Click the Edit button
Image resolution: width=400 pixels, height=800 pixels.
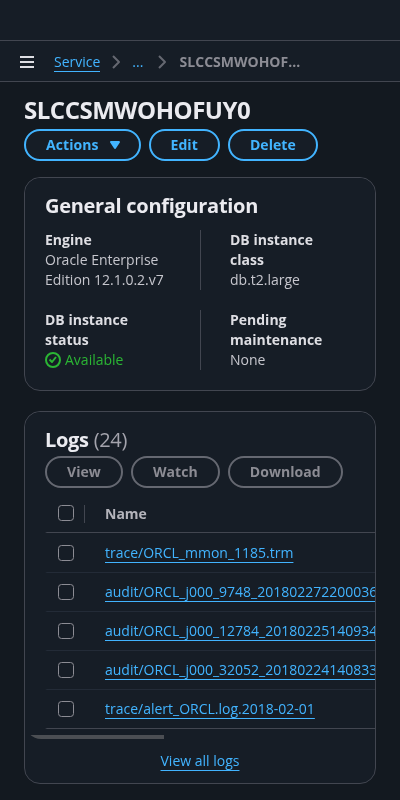pyautogui.click(x=184, y=145)
